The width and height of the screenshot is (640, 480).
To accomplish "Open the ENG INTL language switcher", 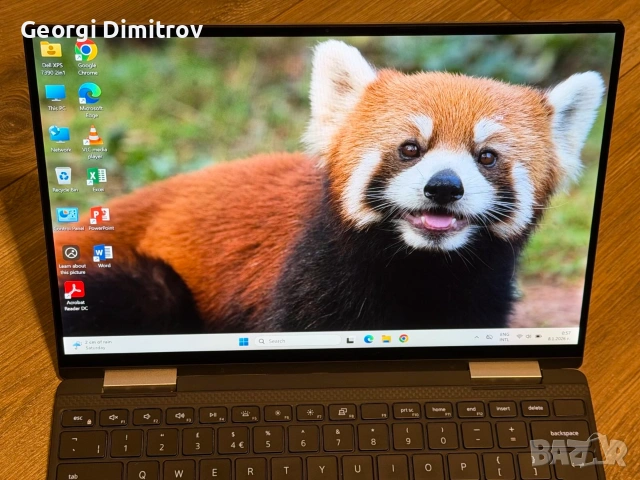I will click(x=504, y=337).
